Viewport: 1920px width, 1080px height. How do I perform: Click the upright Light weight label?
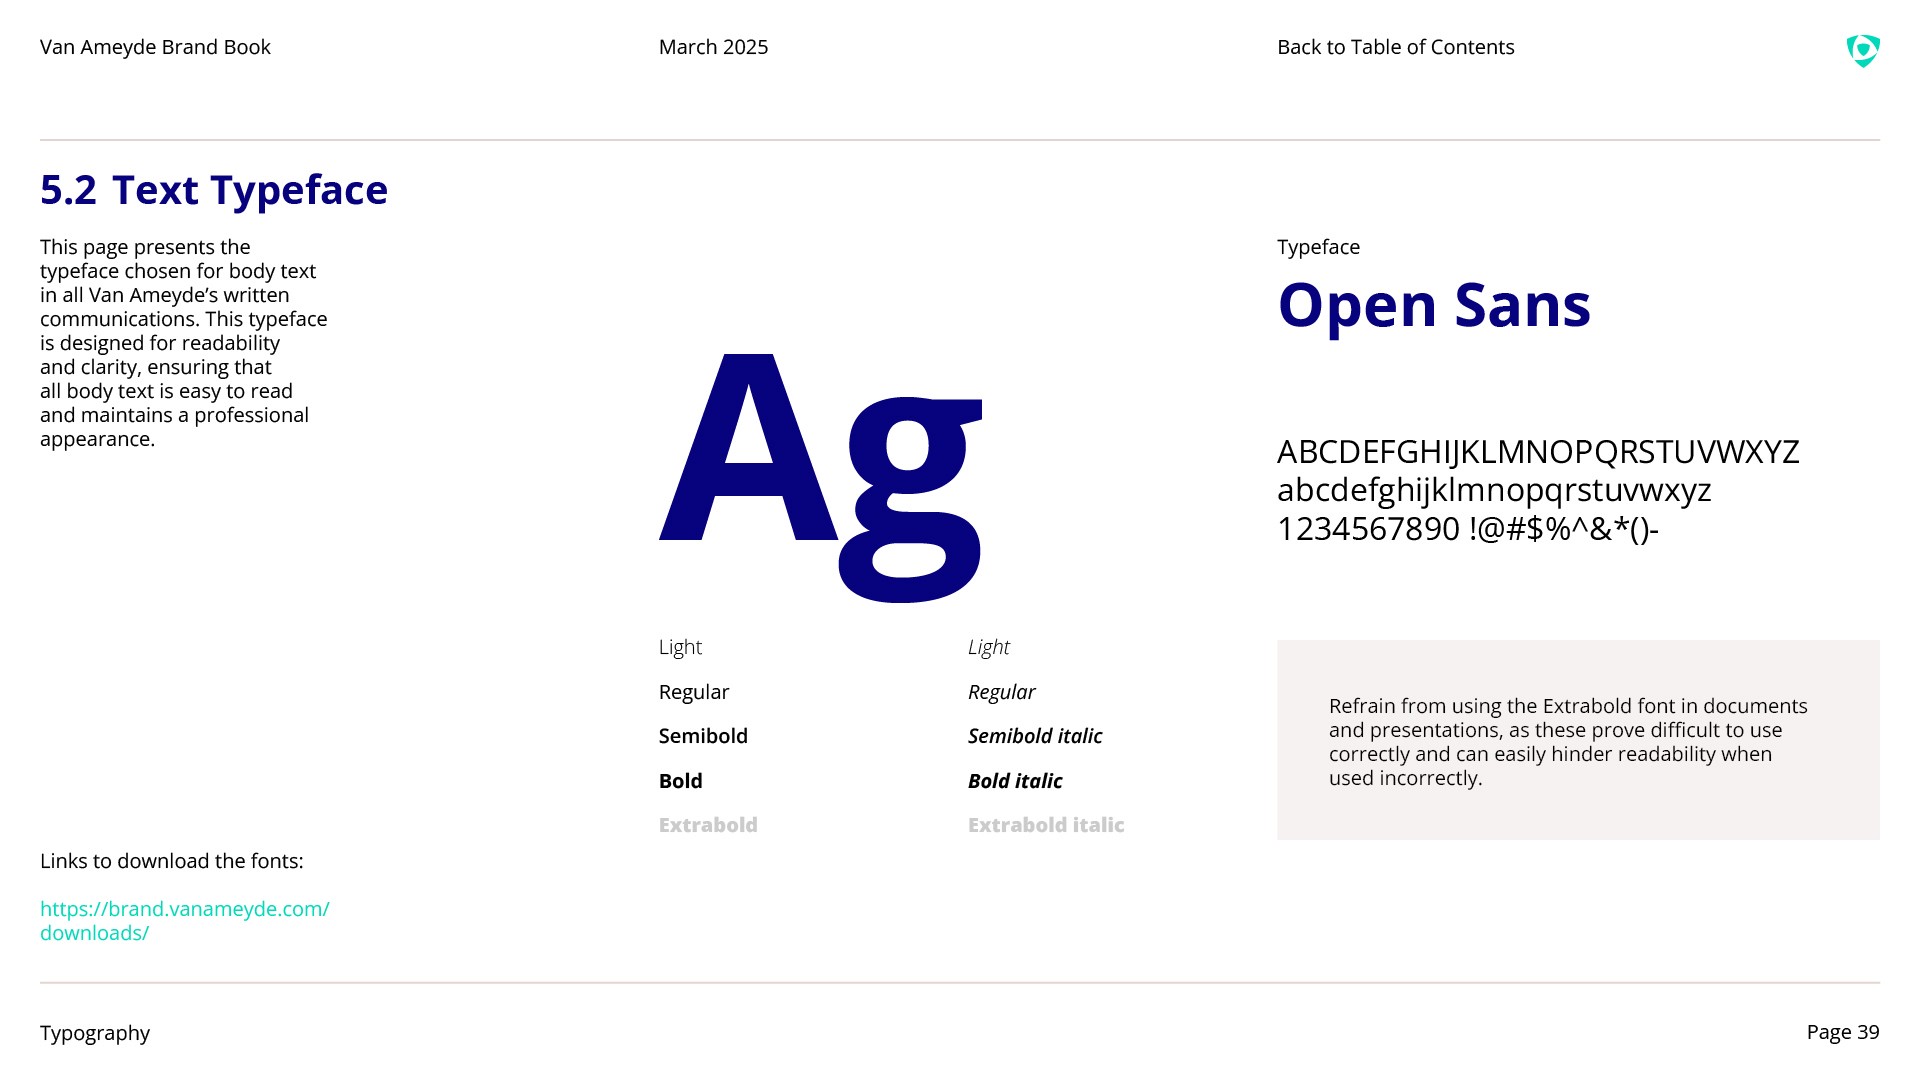[680, 647]
